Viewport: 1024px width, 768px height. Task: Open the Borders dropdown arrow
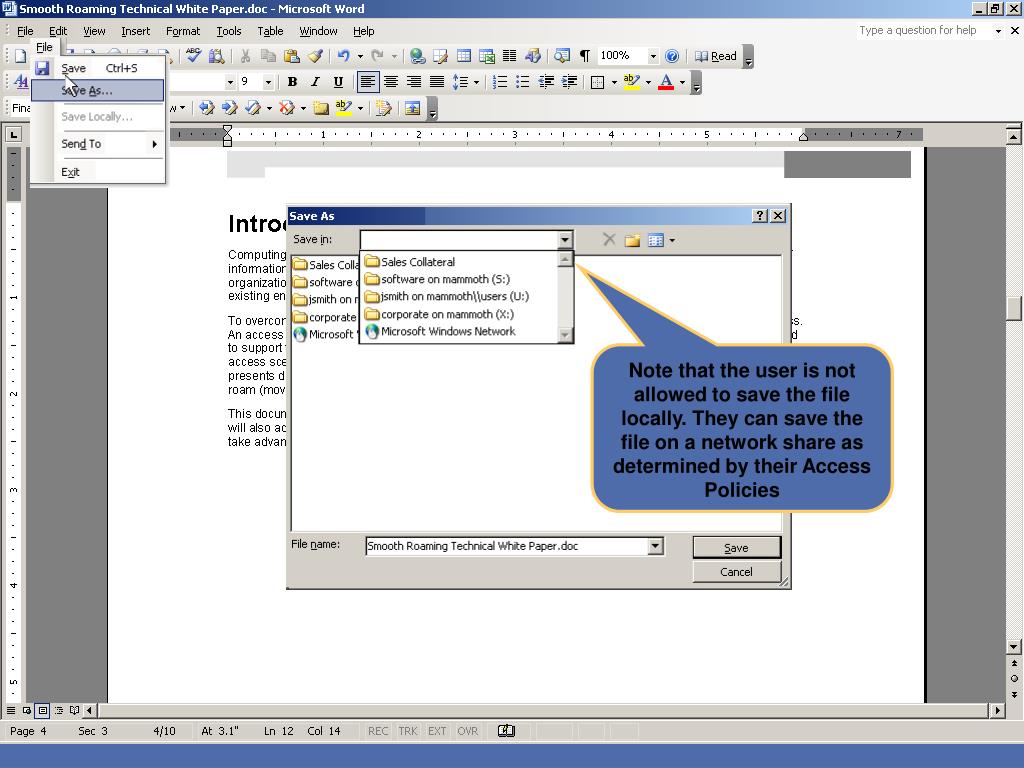pos(614,82)
